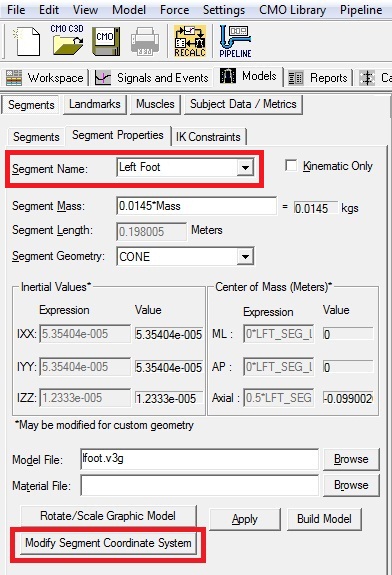
Task: Save workspace with CMO disk icon
Action: point(106,41)
